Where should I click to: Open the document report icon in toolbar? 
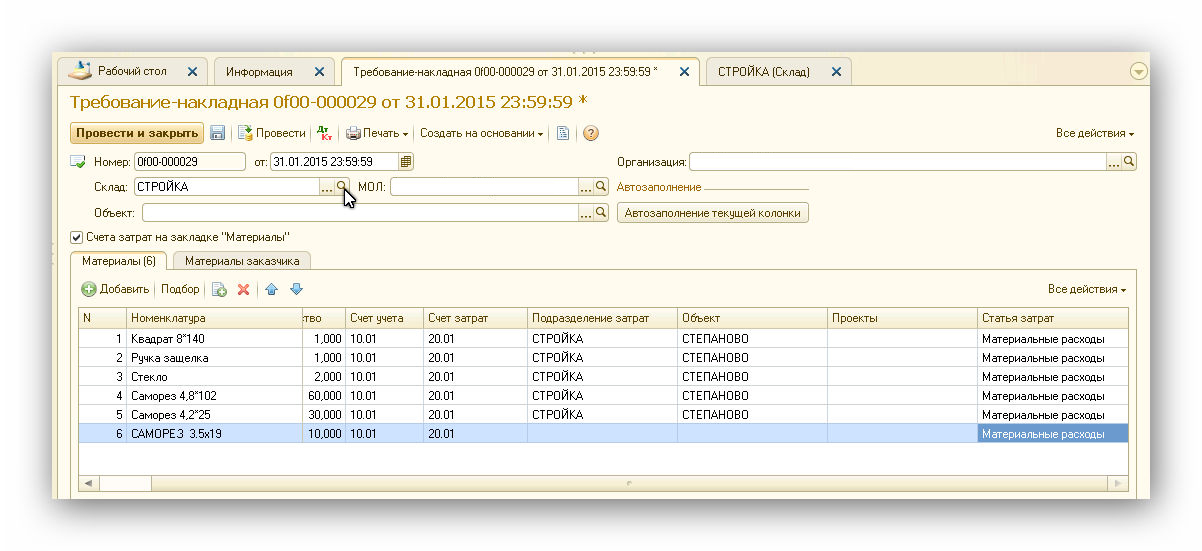click(x=564, y=133)
